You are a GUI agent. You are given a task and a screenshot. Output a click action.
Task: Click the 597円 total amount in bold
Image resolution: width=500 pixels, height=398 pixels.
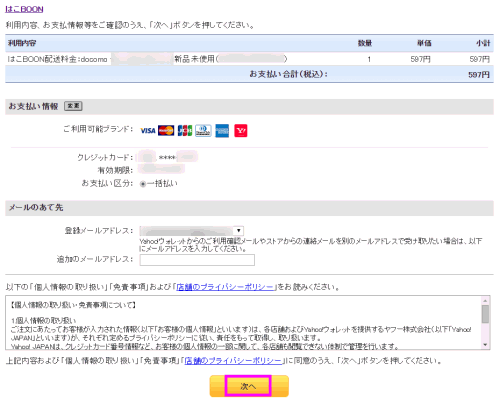coord(479,75)
